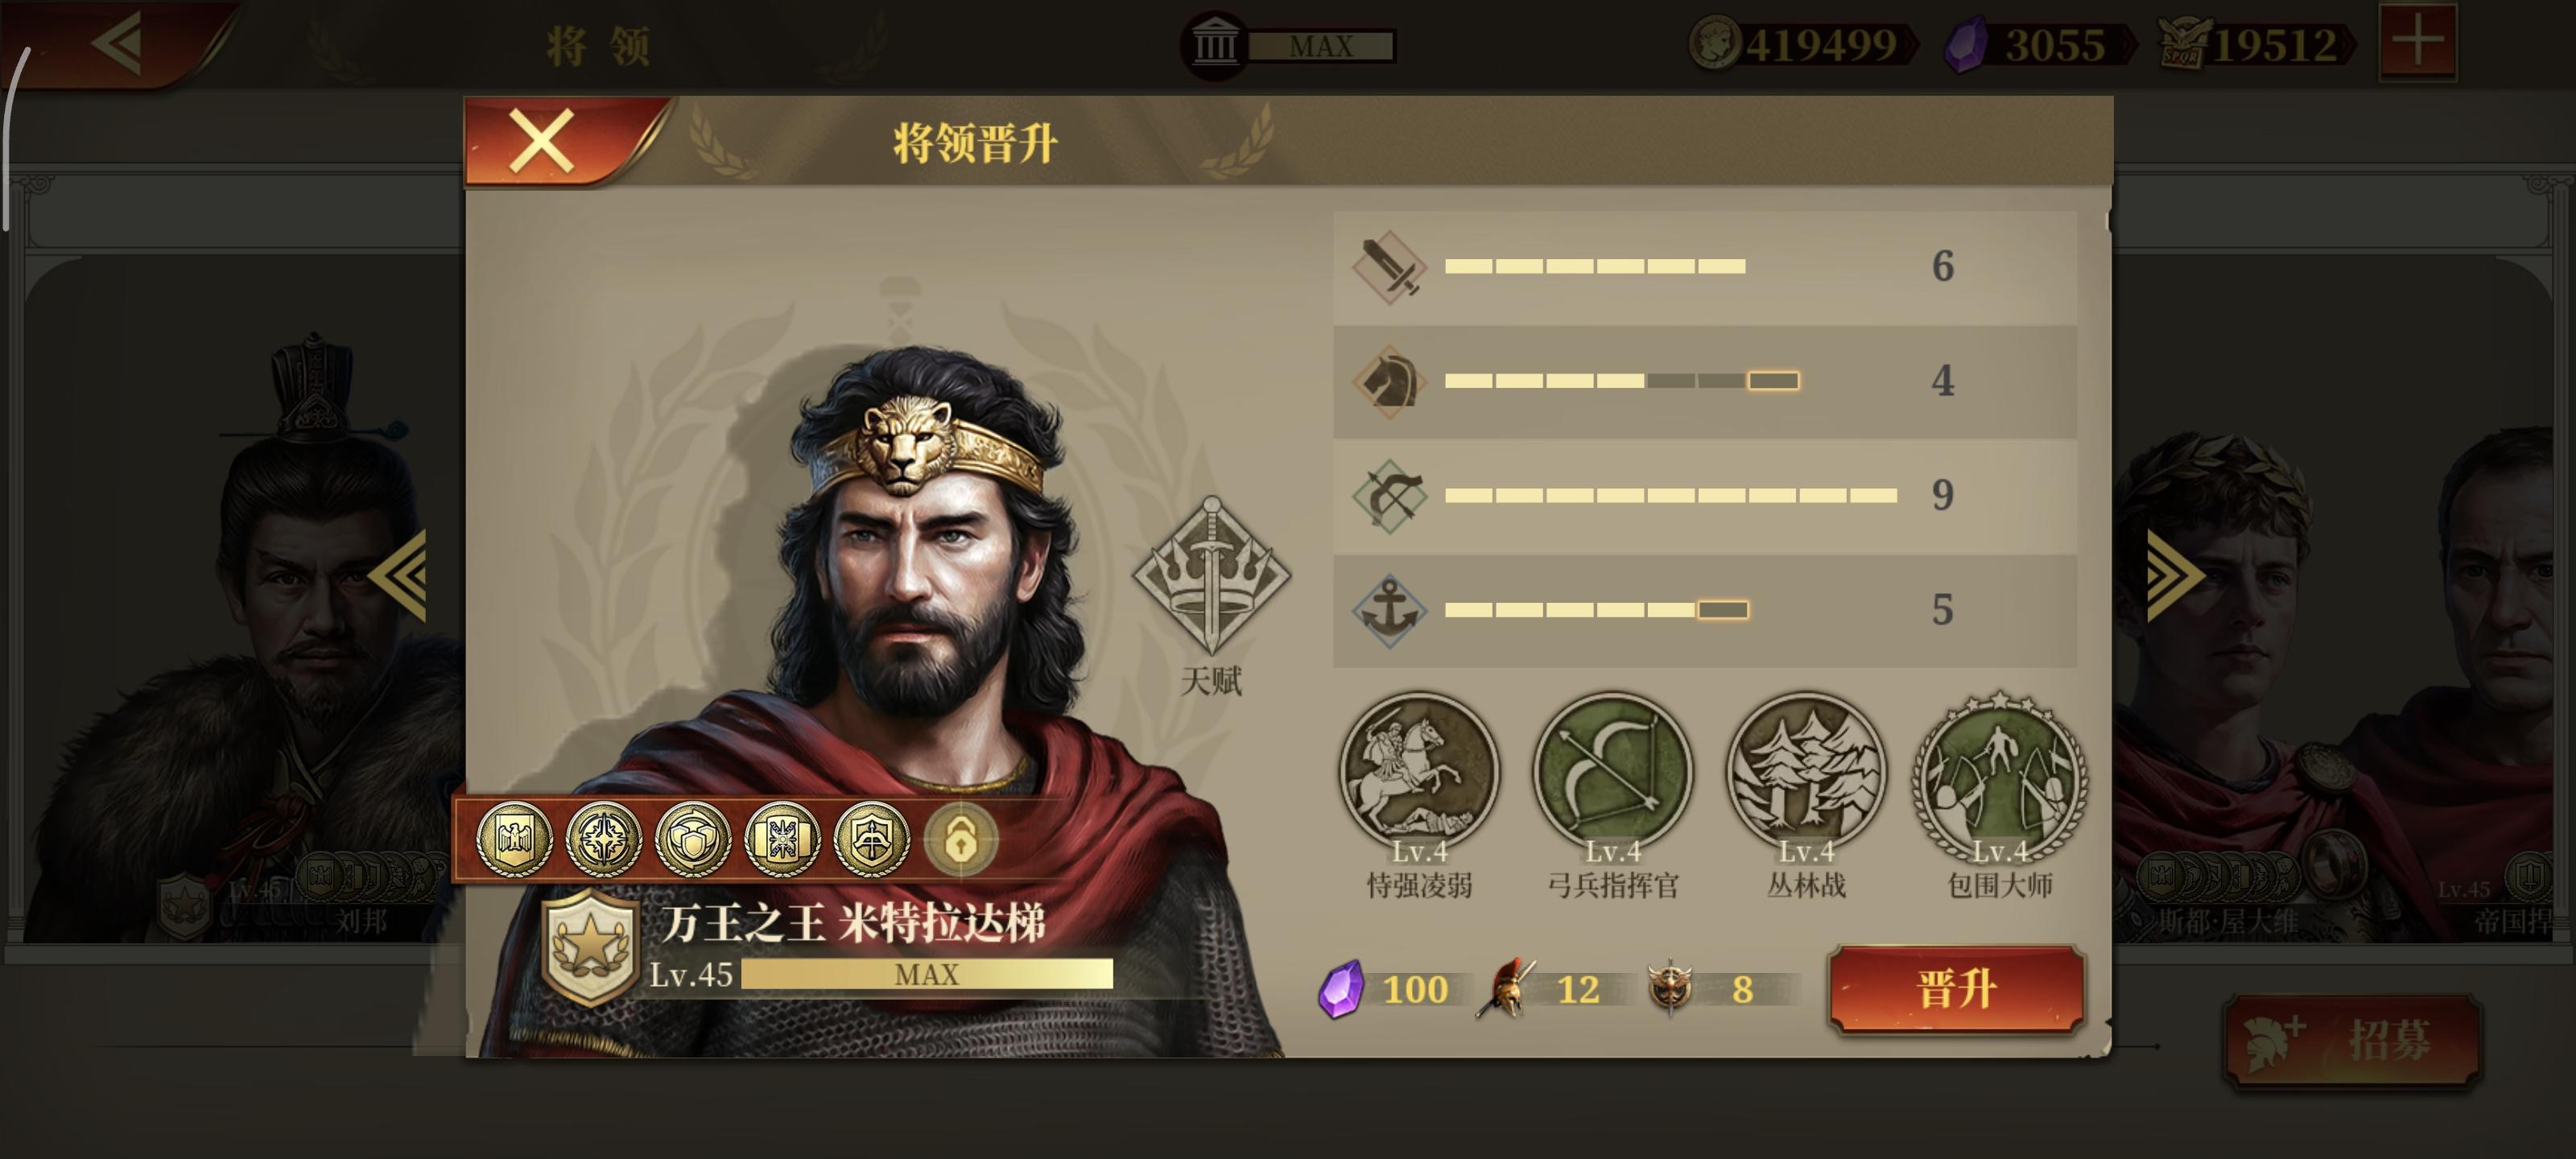Screen dimensions: 2576x1159
Task: Tap the first eagle medal badge
Action: coord(514,839)
